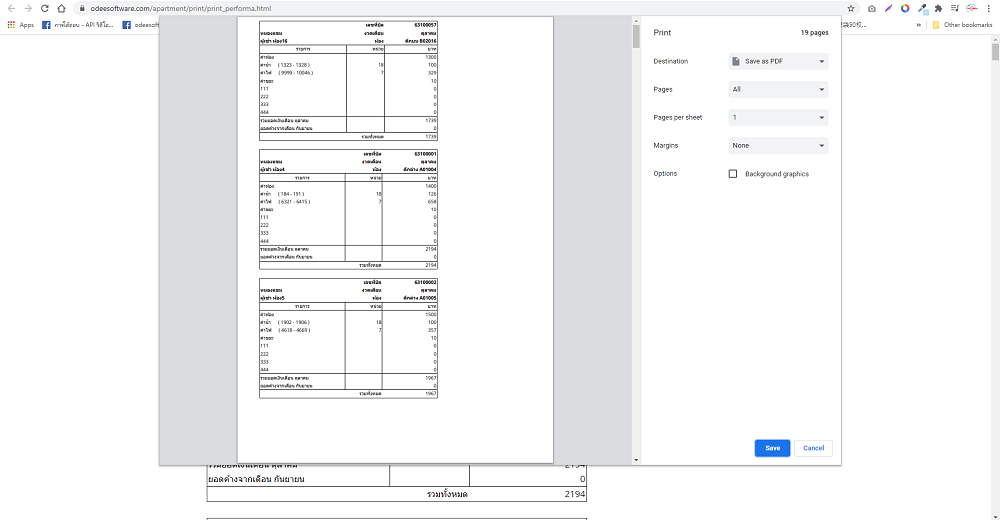Click the browser back arrow

pos(11,8)
